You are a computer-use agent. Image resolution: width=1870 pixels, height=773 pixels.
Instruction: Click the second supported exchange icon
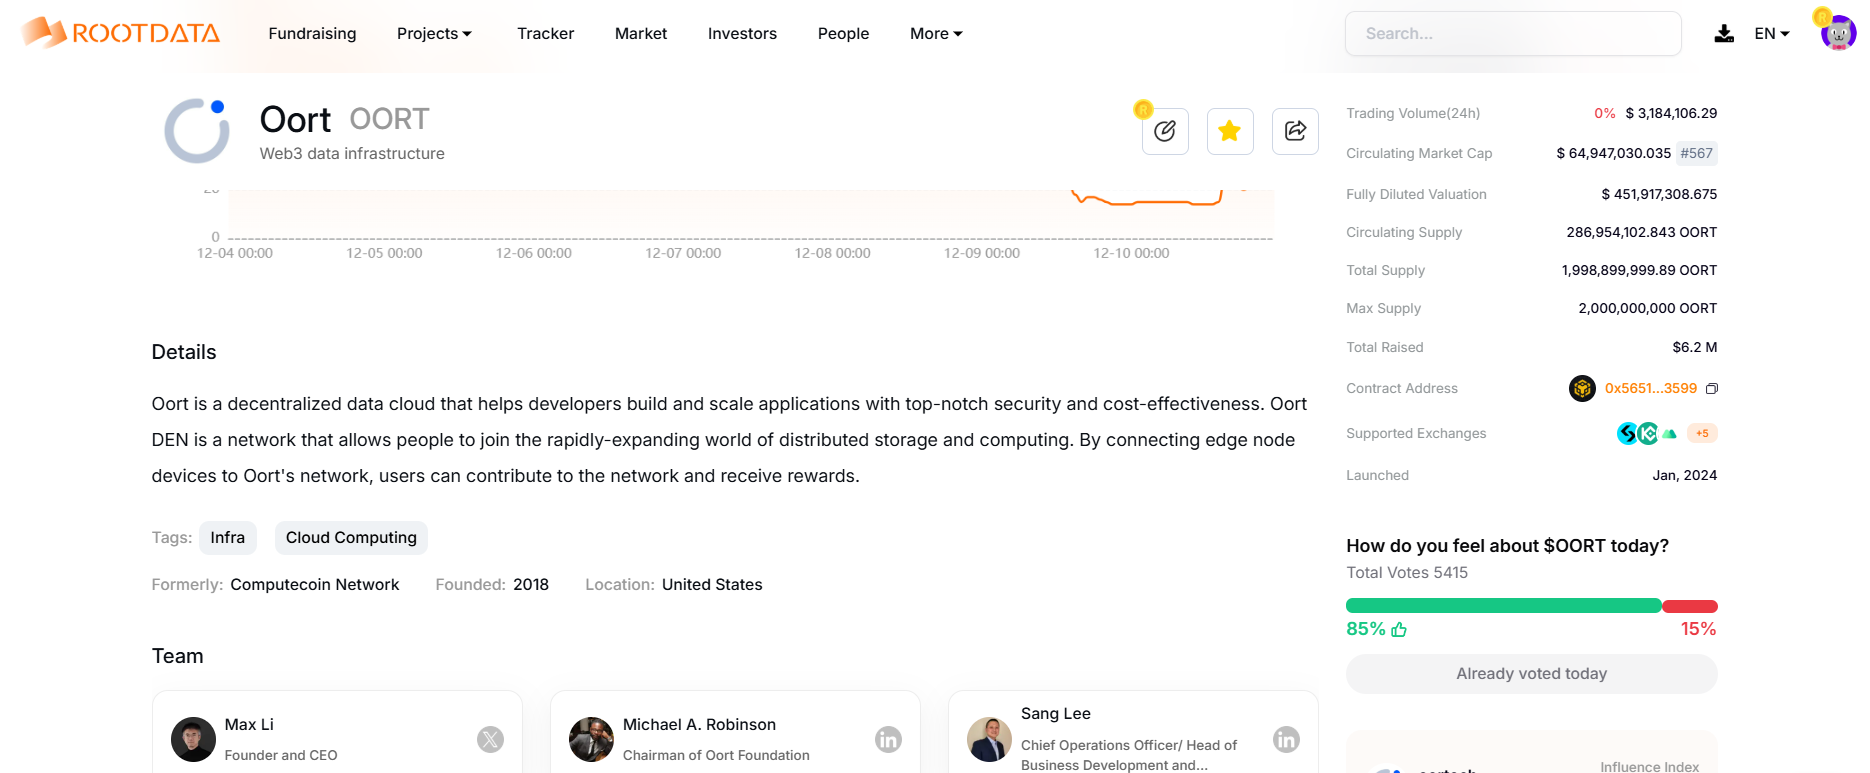(x=1648, y=433)
